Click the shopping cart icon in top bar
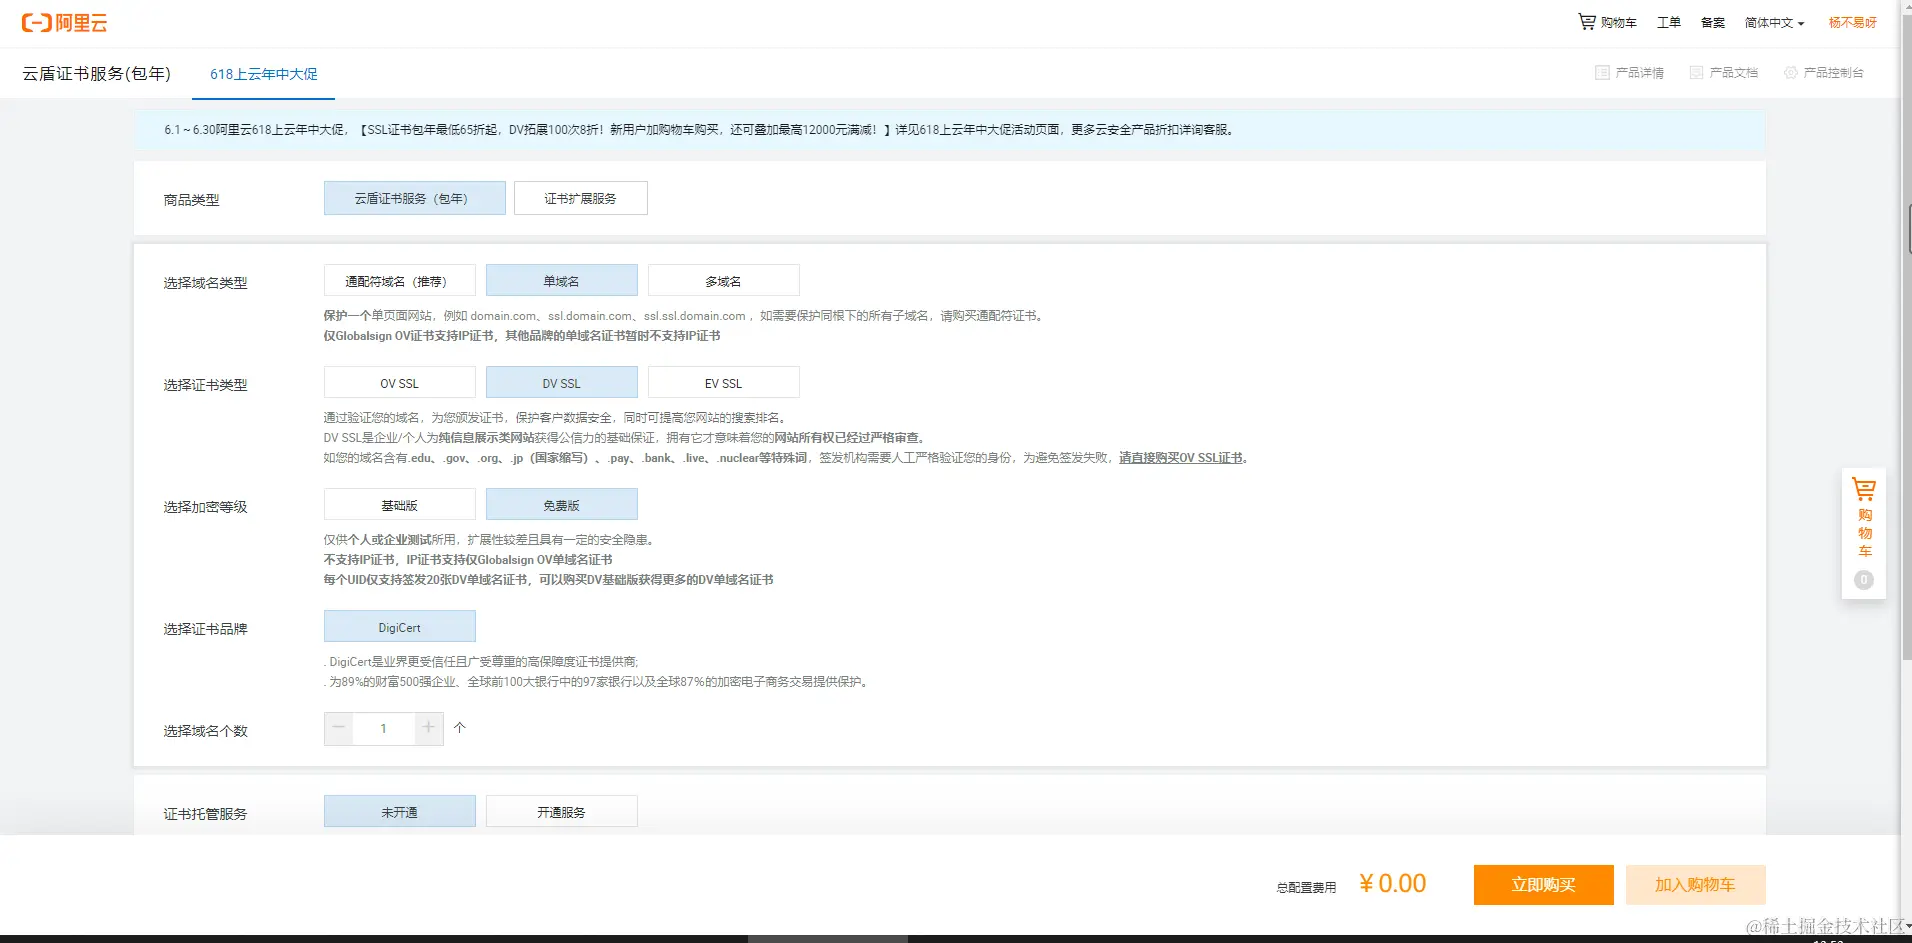This screenshot has width=1912, height=943. (1587, 21)
